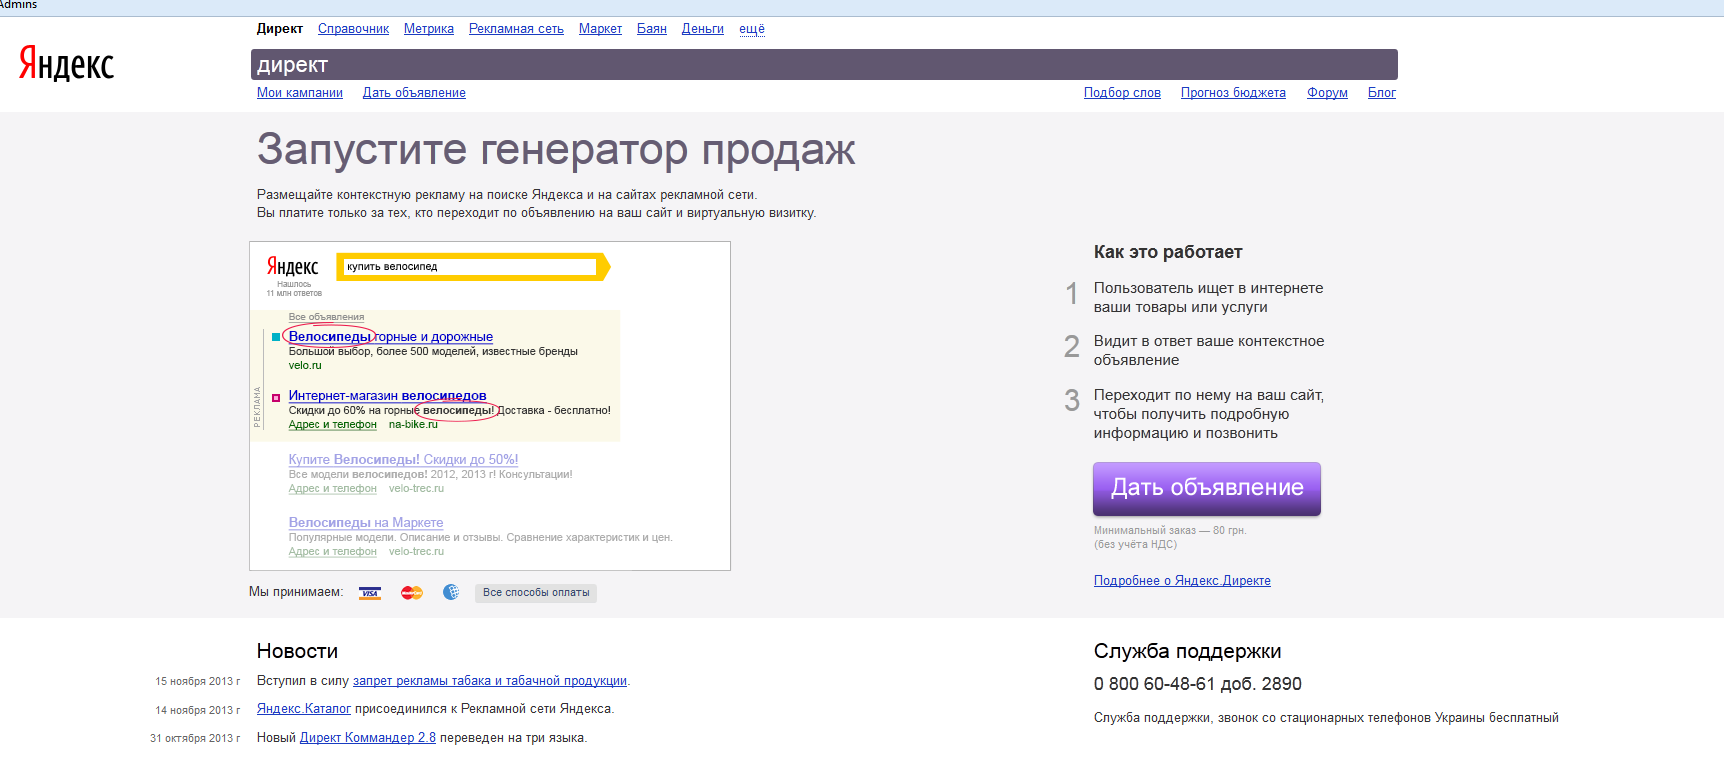Click the Дать объявление link under header
This screenshot has height=760, width=1724.
[414, 93]
